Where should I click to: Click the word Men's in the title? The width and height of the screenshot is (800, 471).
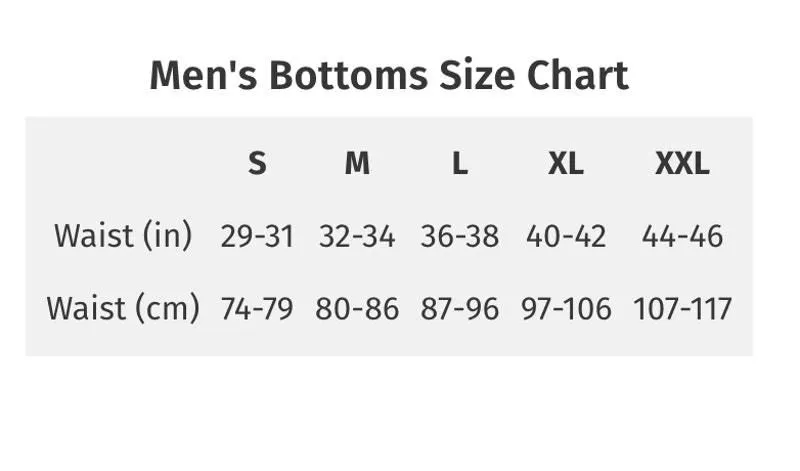pyautogui.click(x=203, y=76)
